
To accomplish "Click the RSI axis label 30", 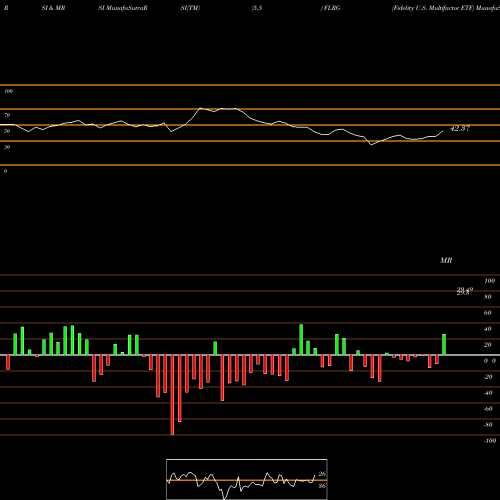I will pos(7,147).
